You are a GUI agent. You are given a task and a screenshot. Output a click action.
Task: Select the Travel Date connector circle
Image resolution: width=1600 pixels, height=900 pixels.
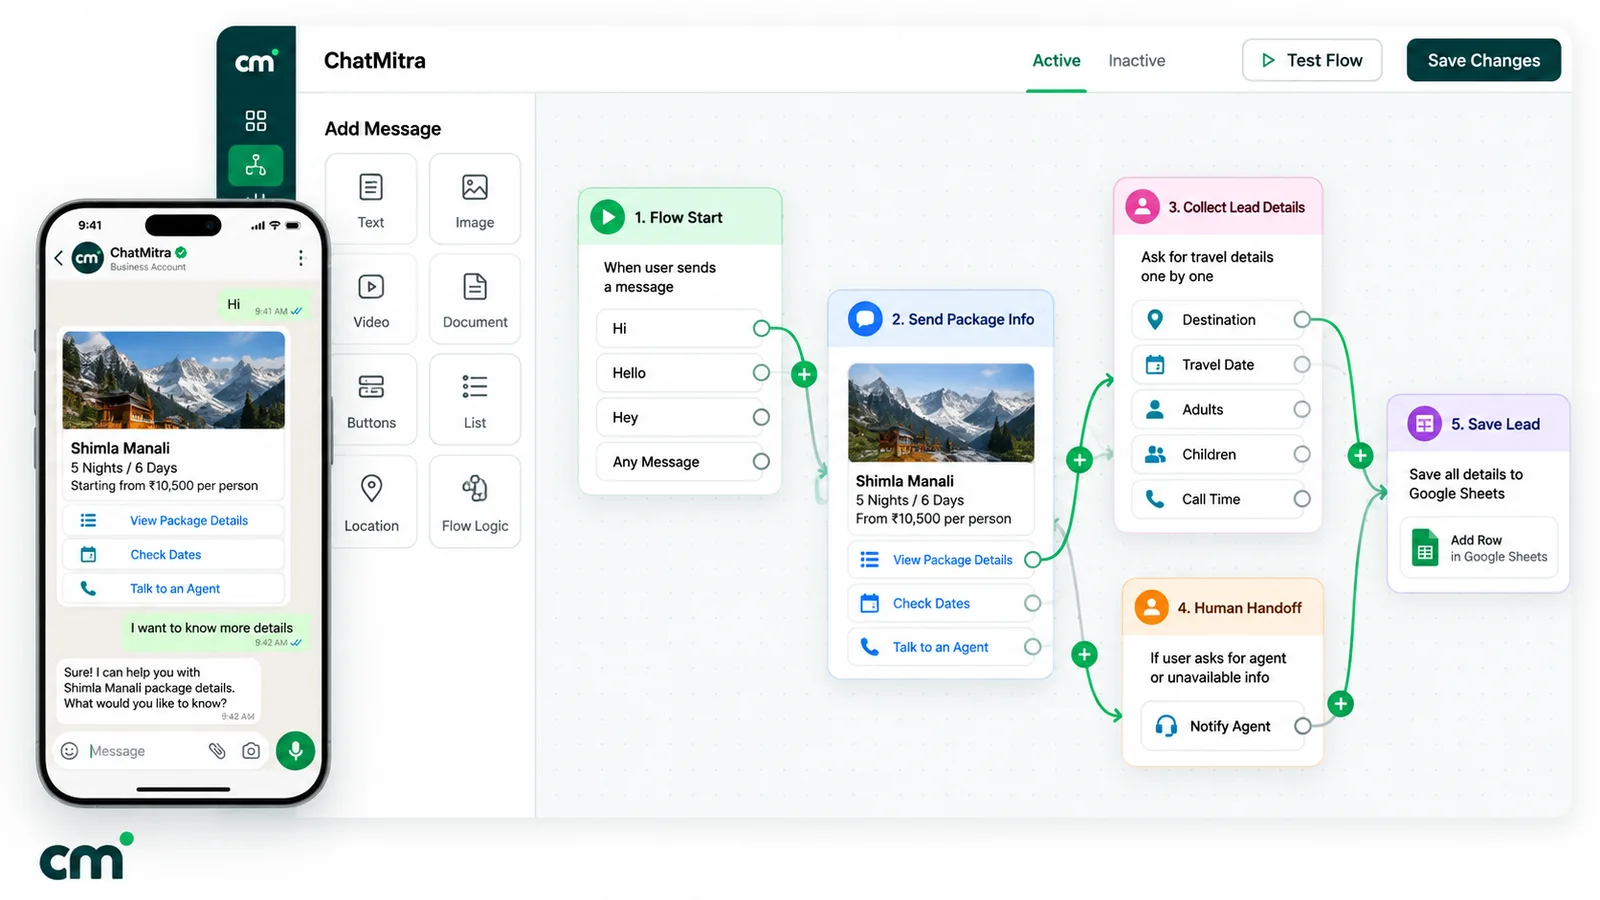pos(1301,364)
